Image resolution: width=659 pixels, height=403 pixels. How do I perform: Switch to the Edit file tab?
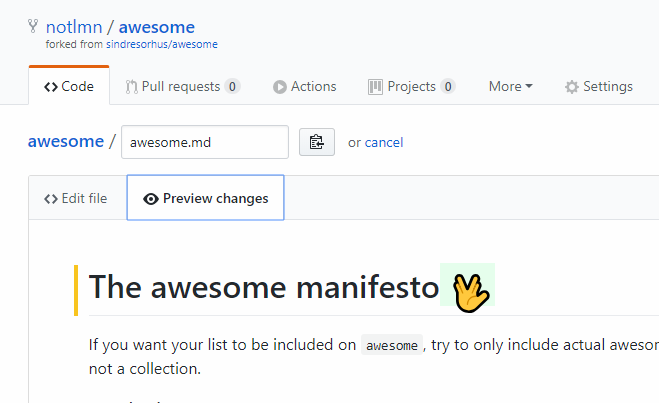tap(76, 198)
